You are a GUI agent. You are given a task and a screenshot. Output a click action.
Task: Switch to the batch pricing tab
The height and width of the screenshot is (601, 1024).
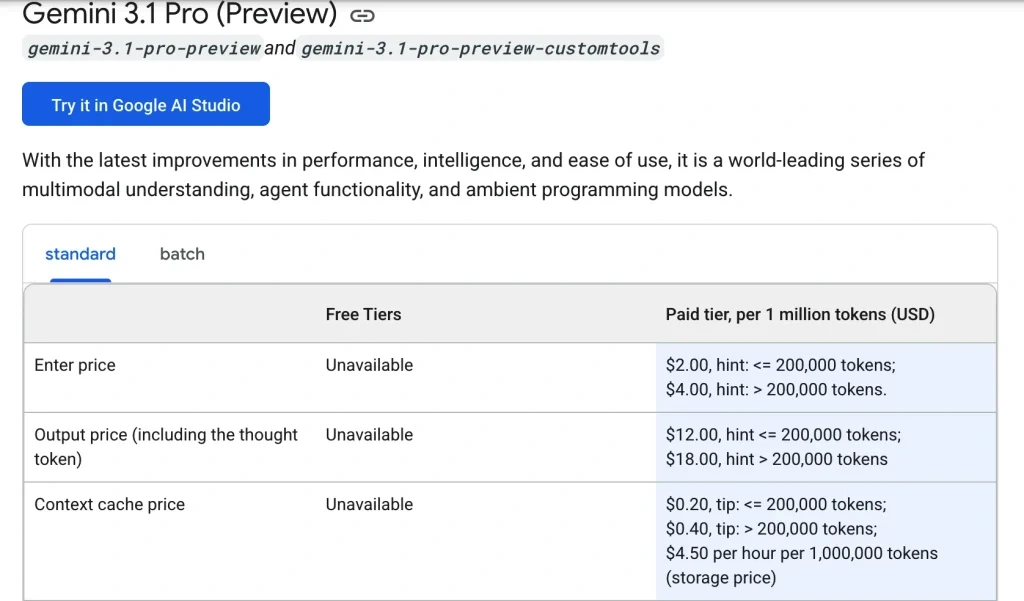[182, 254]
